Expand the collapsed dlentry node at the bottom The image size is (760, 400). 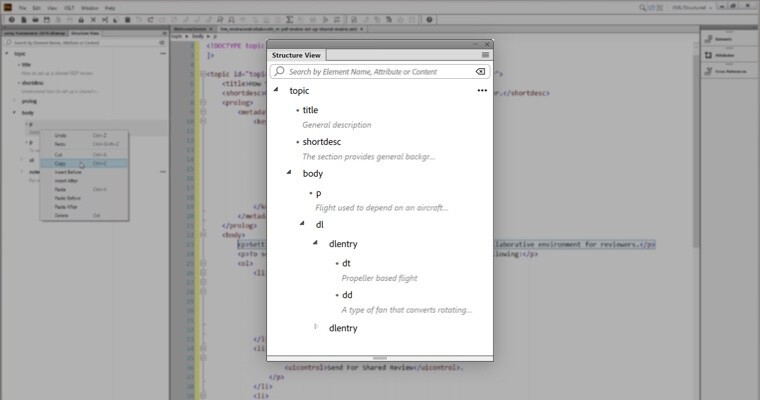click(x=316, y=327)
